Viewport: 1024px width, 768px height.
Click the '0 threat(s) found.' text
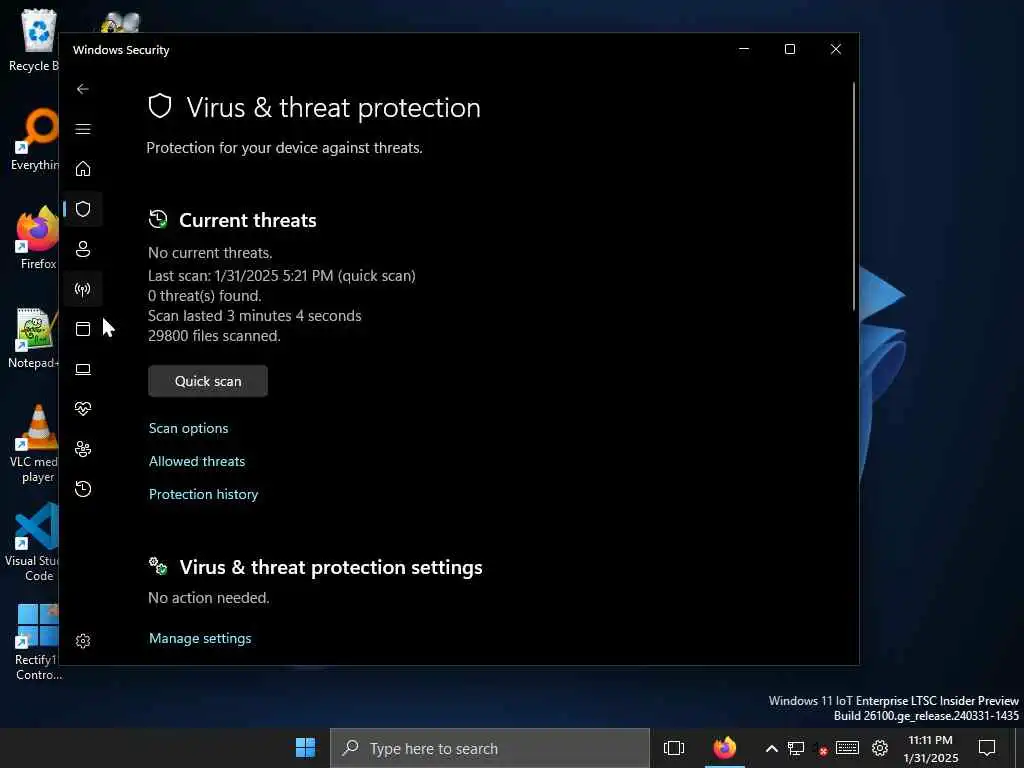point(204,296)
